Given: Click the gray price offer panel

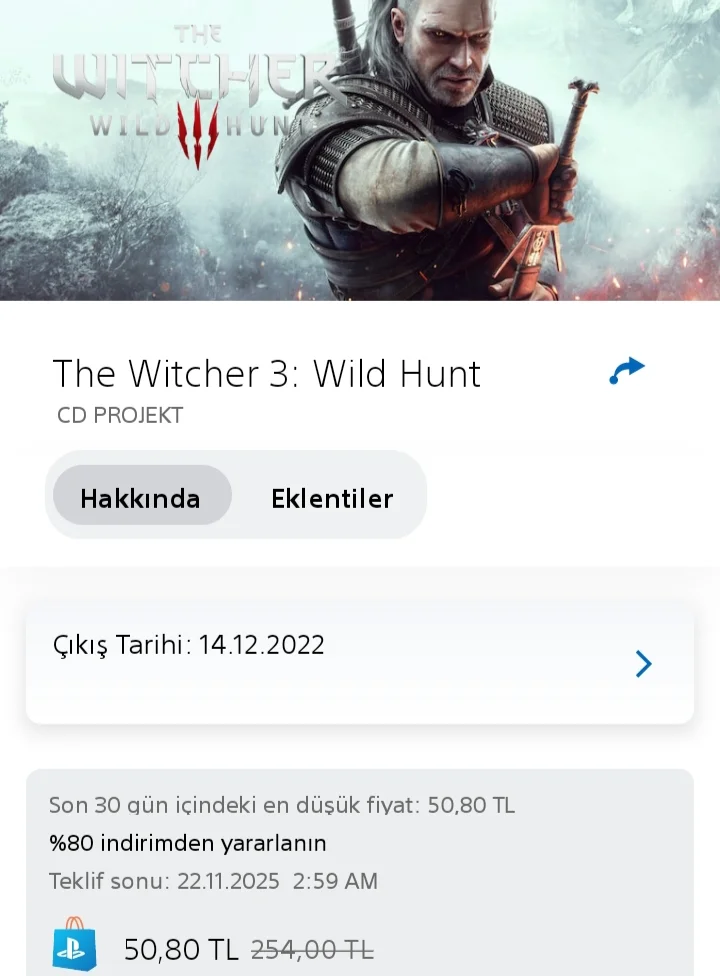Looking at the screenshot, I should 360,873.
